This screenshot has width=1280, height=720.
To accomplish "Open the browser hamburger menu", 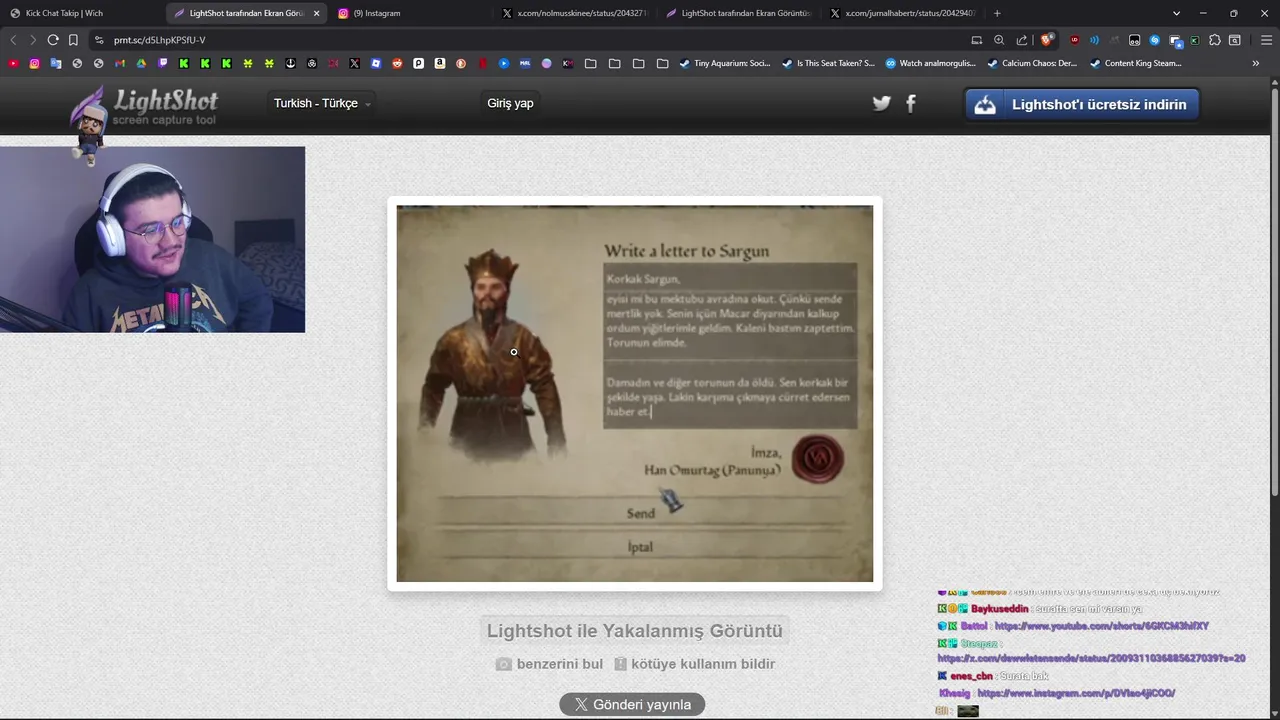I will 1266,40.
